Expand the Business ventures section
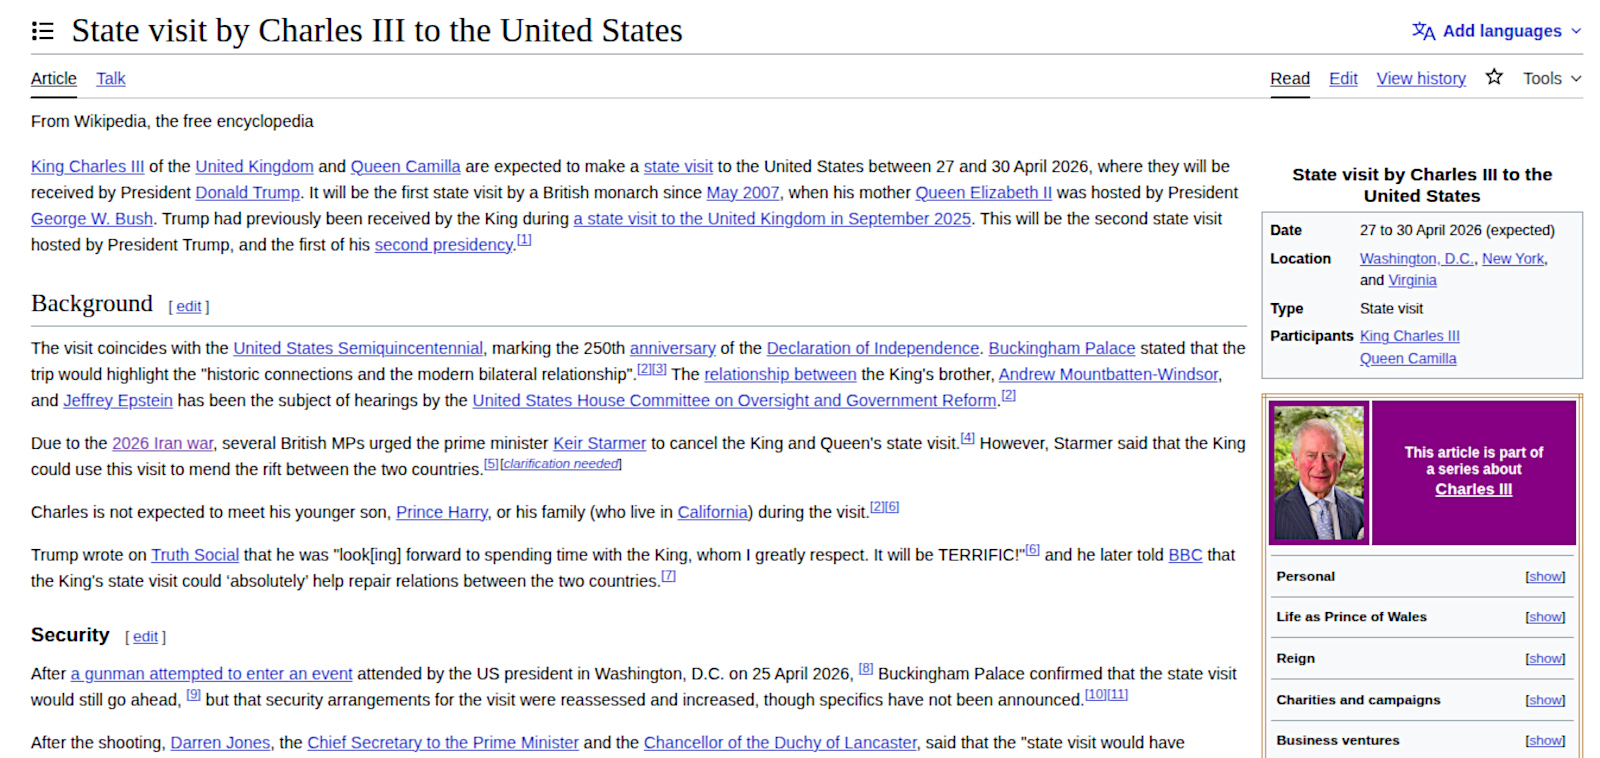 coord(1545,741)
